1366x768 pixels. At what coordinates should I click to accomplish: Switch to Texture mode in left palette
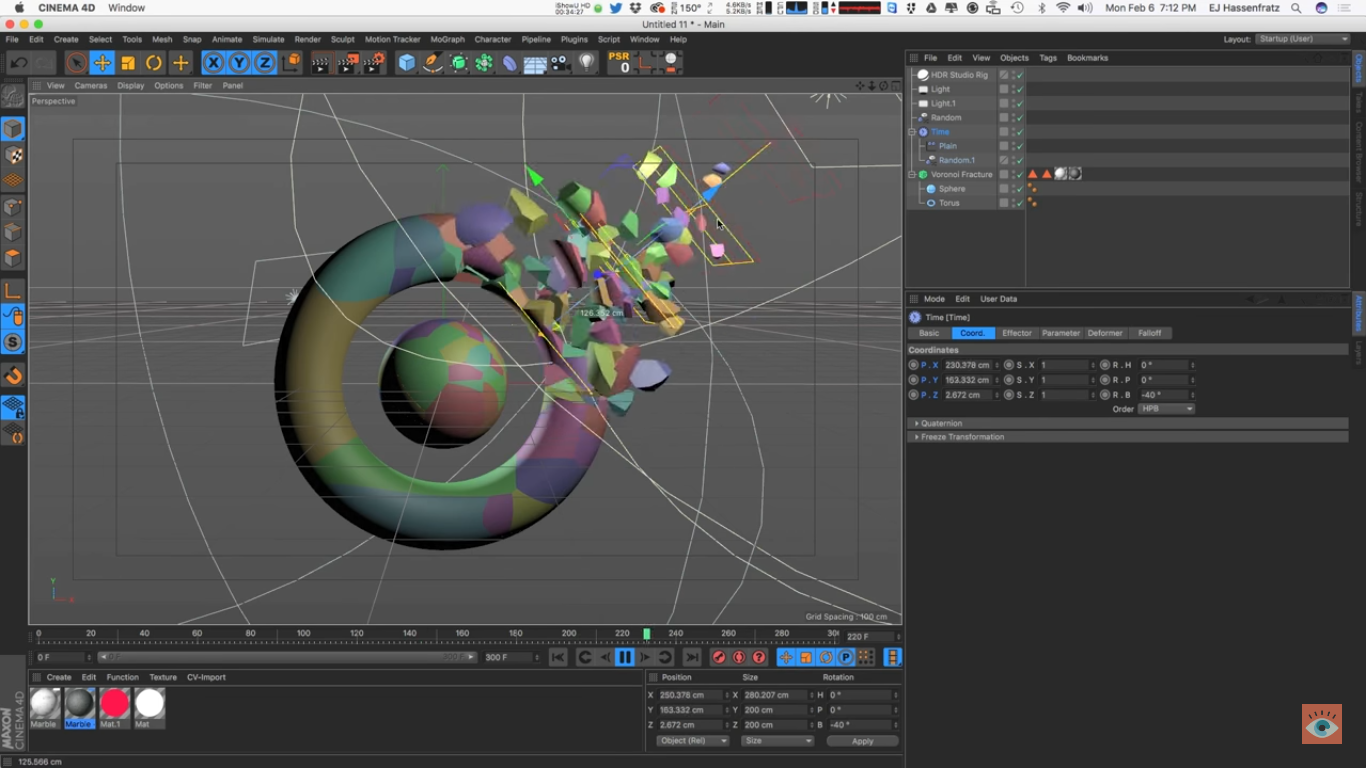click(x=13, y=155)
